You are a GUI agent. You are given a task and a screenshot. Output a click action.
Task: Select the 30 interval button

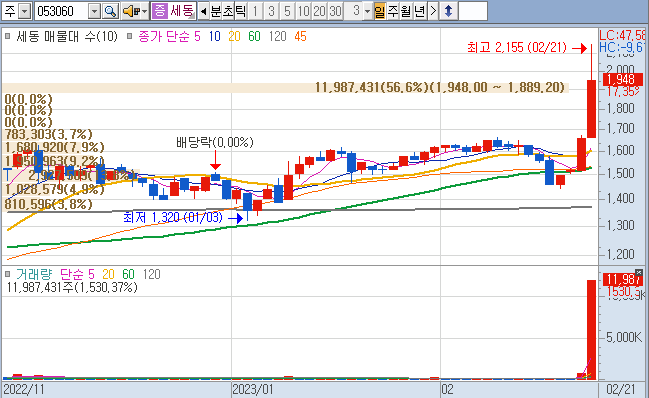(335, 11)
